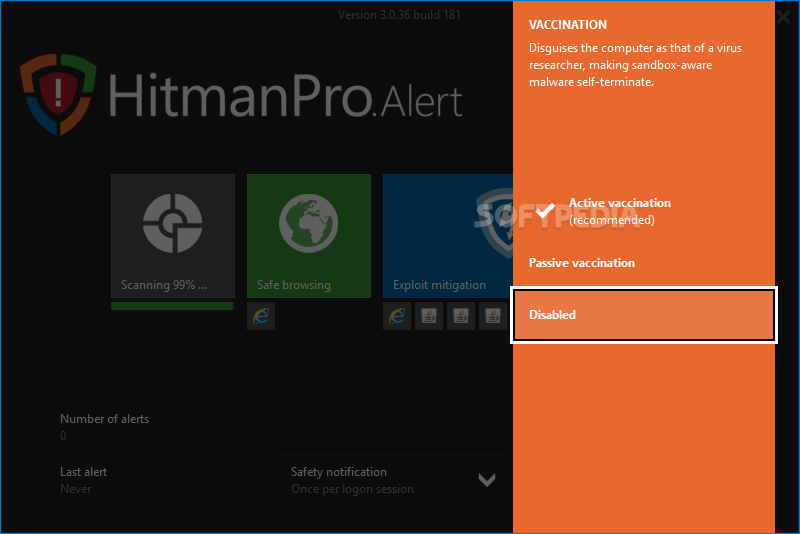
Task: Click Internet Explorer icon under Safe browsing
Action: click(261, 316)
